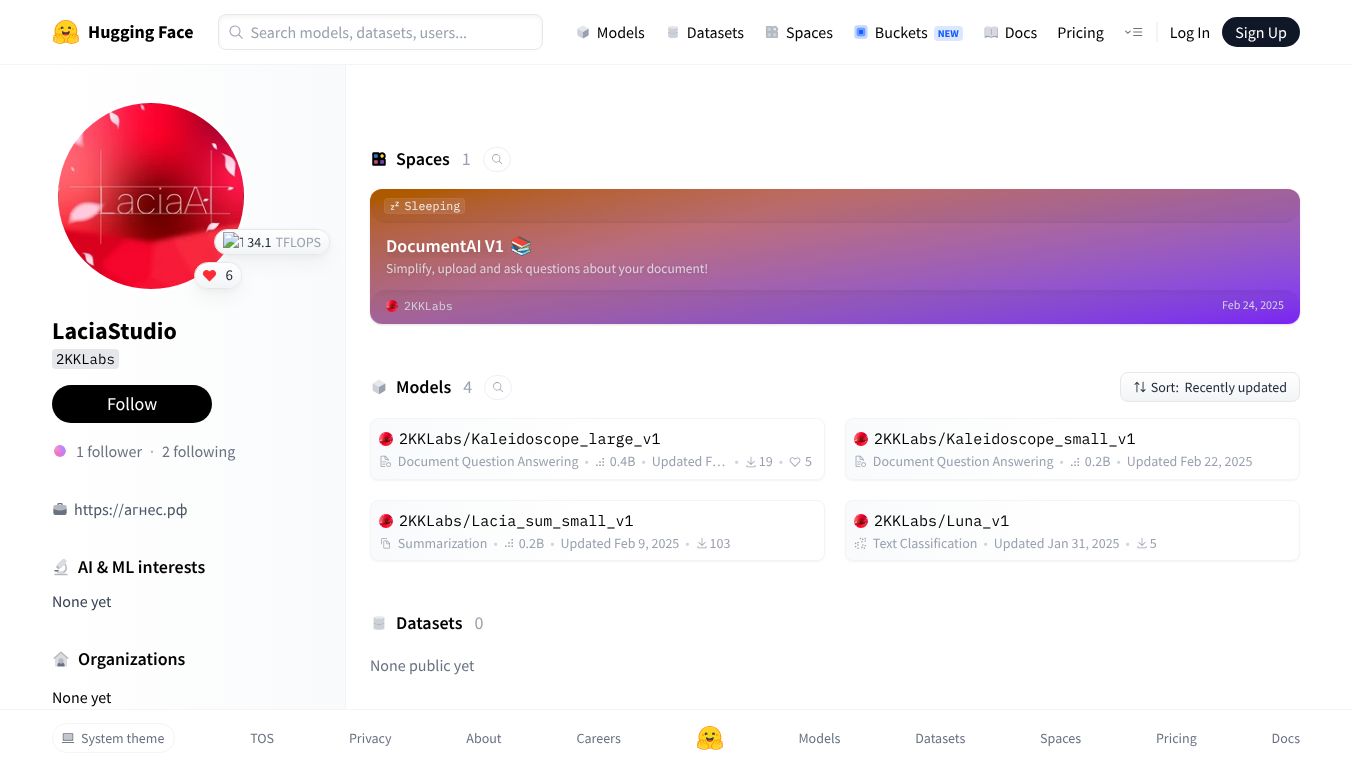Open the Datasets footer link
The height and width of the screenshot is (760, 1352).
[940, 738]
